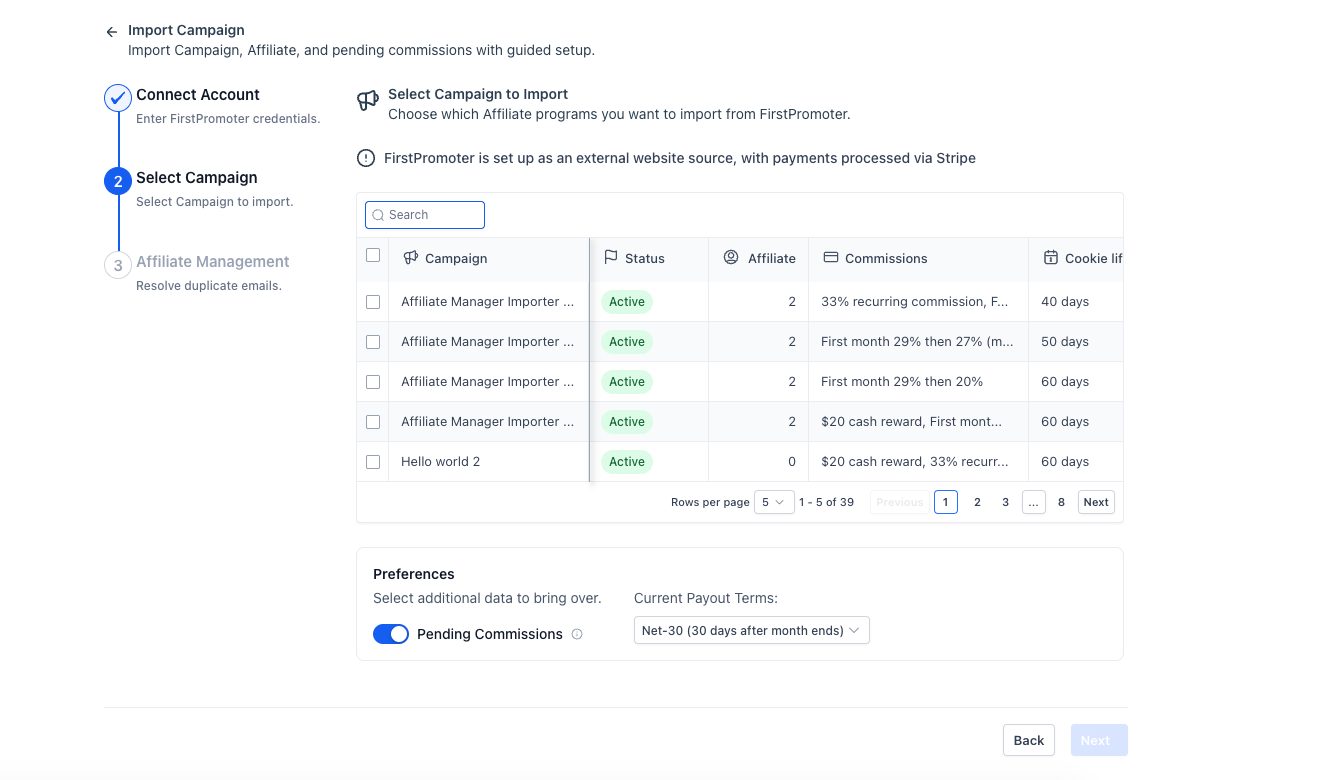The image size is (1326, 780).
Task: Jump to page 8 of campaigns
Action: (1061, 502)
